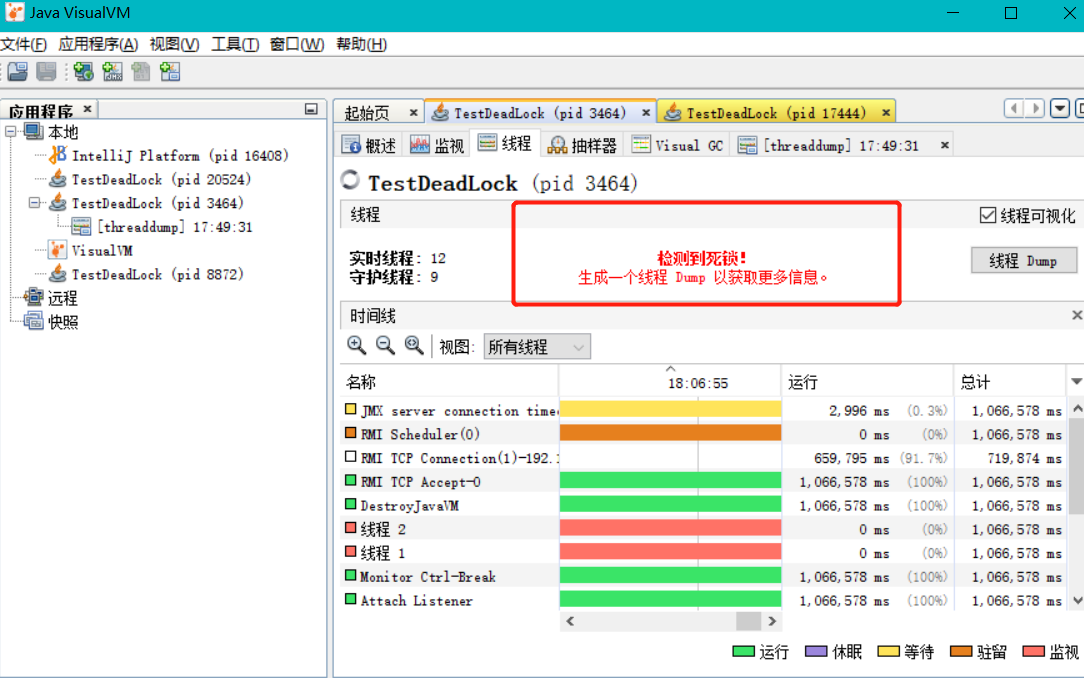Viewport: 1084px width, 678px height.
Task: Close the 时间线 timeline section
Action: coord(1076,315)
